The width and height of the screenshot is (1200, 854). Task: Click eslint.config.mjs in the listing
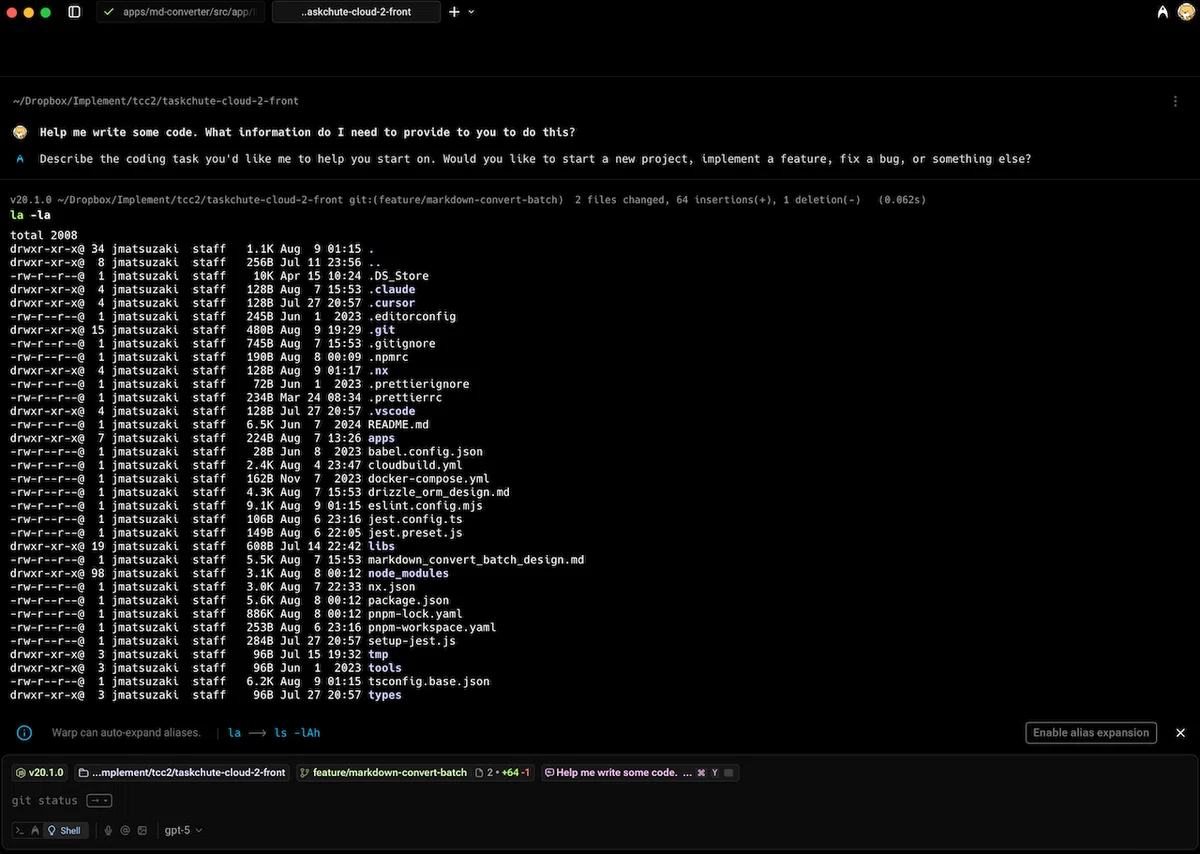pos(425,506)
